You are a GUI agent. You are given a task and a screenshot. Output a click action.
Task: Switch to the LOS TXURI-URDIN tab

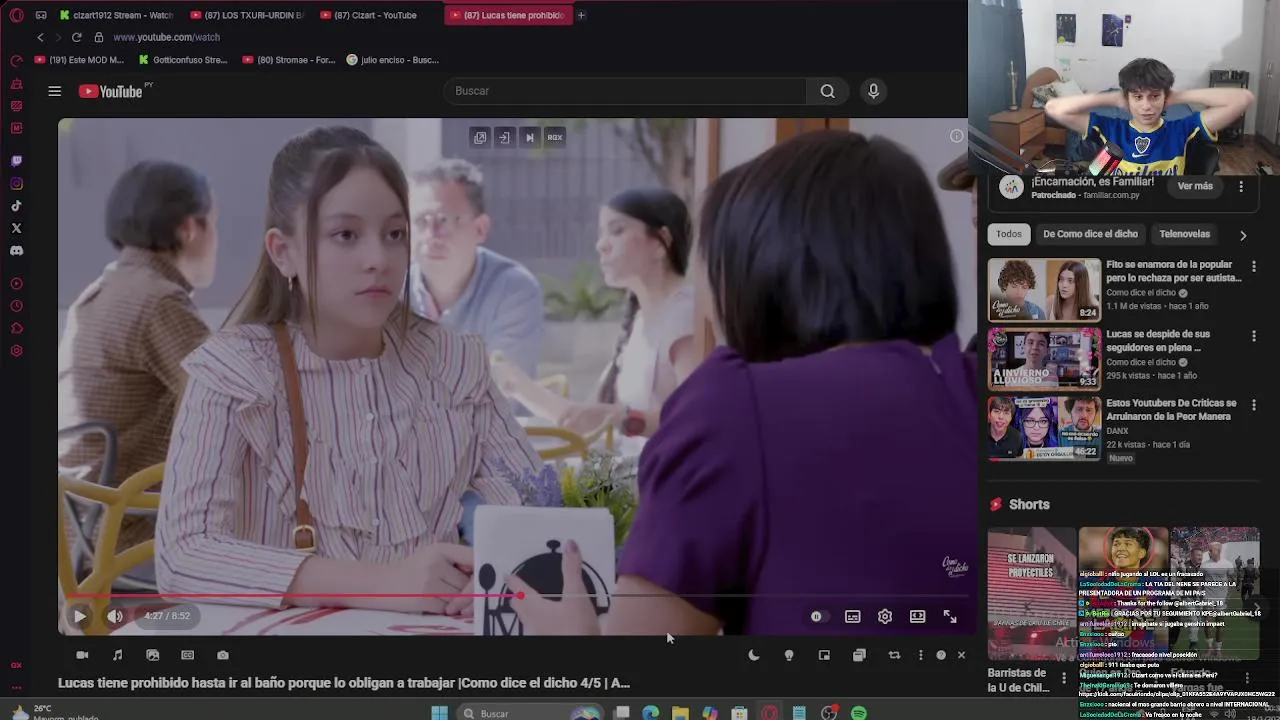pyautogui.click(x=248, y=15)
